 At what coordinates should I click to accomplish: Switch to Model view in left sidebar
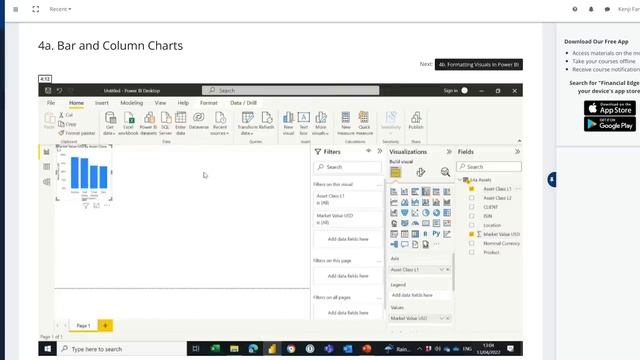47,182
